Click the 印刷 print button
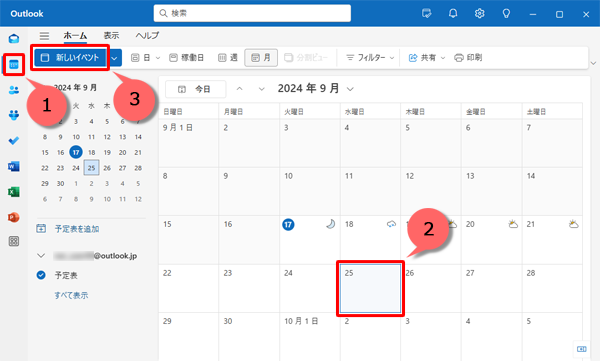The width and height of the screenshot is (600, 361). point(468,58)
